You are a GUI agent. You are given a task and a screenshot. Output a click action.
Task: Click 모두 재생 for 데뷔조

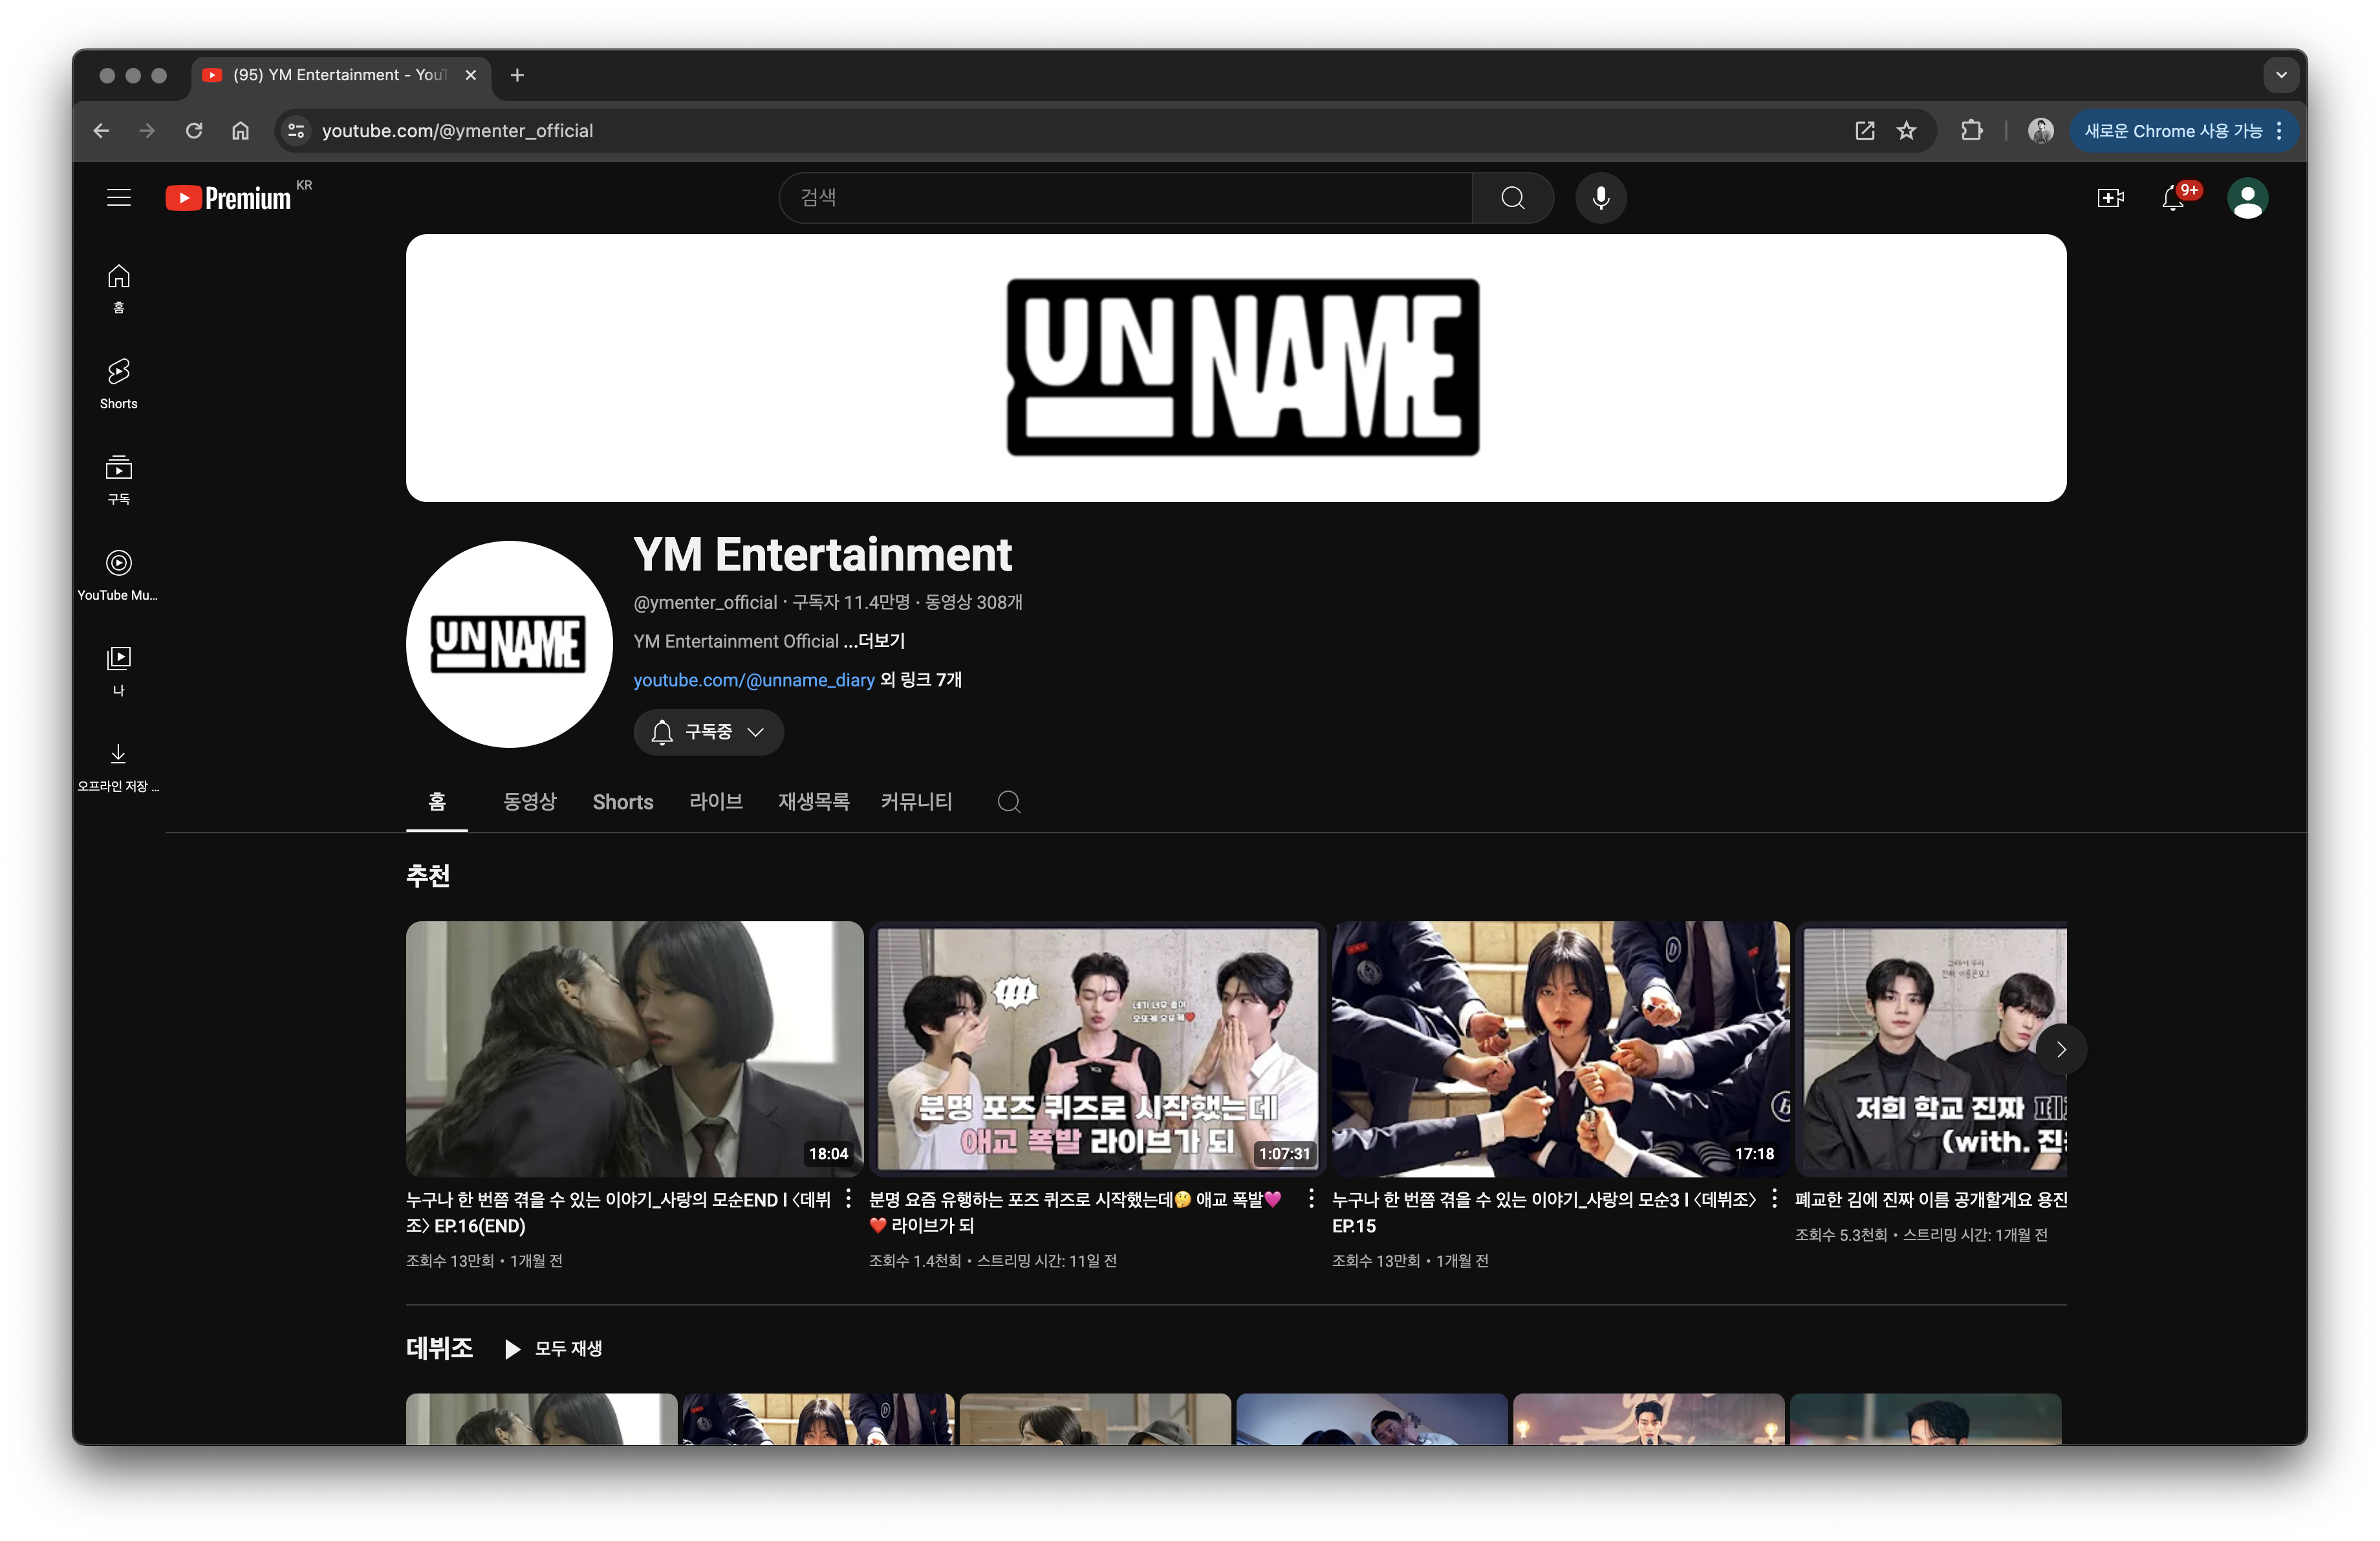tap(554, 1348)
